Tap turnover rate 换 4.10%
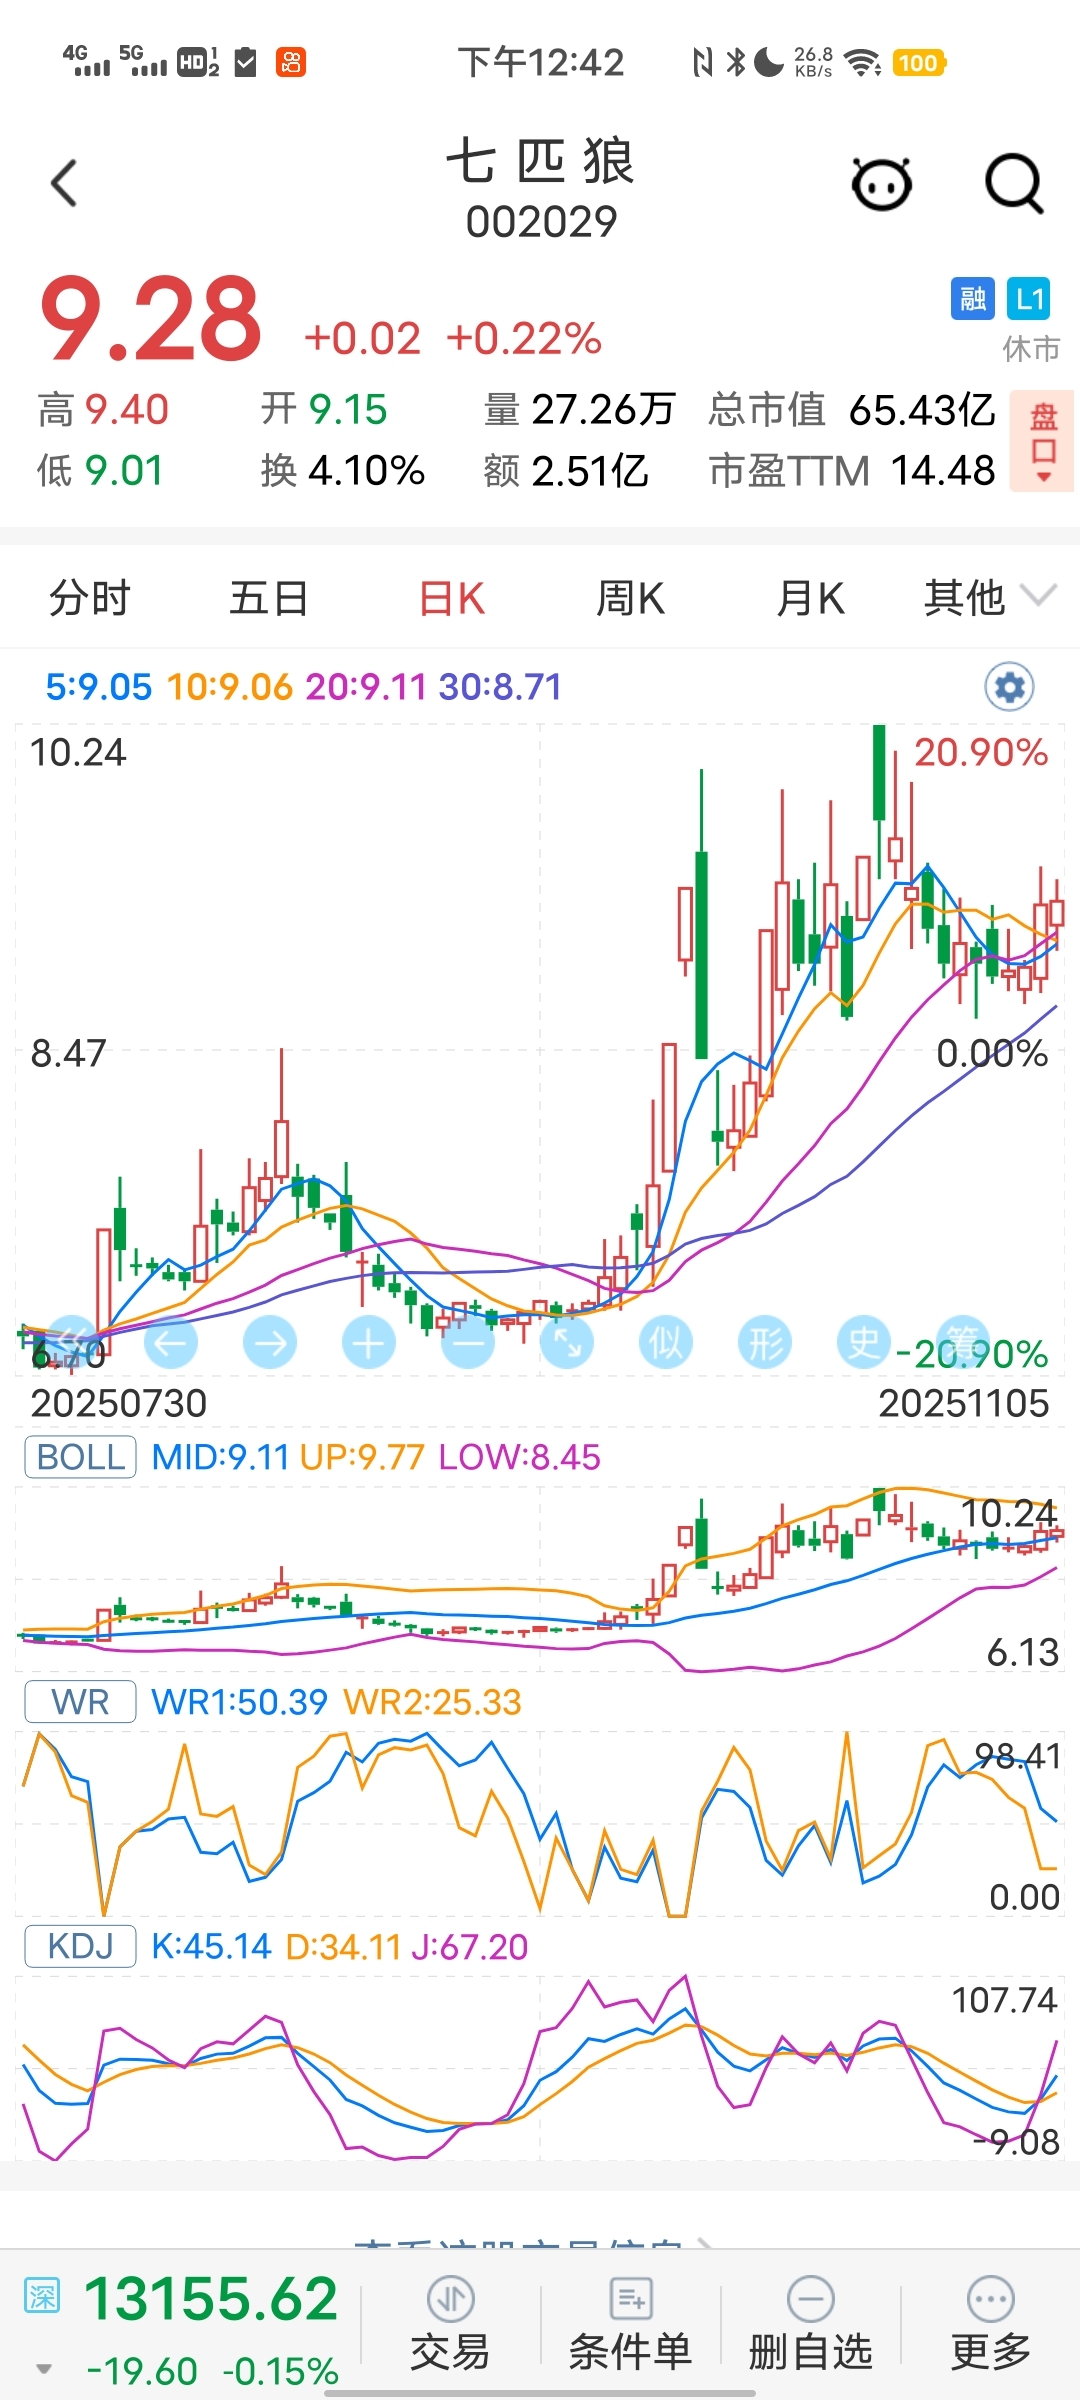This screenshot has height=2400, width=1080. [343, 470]
